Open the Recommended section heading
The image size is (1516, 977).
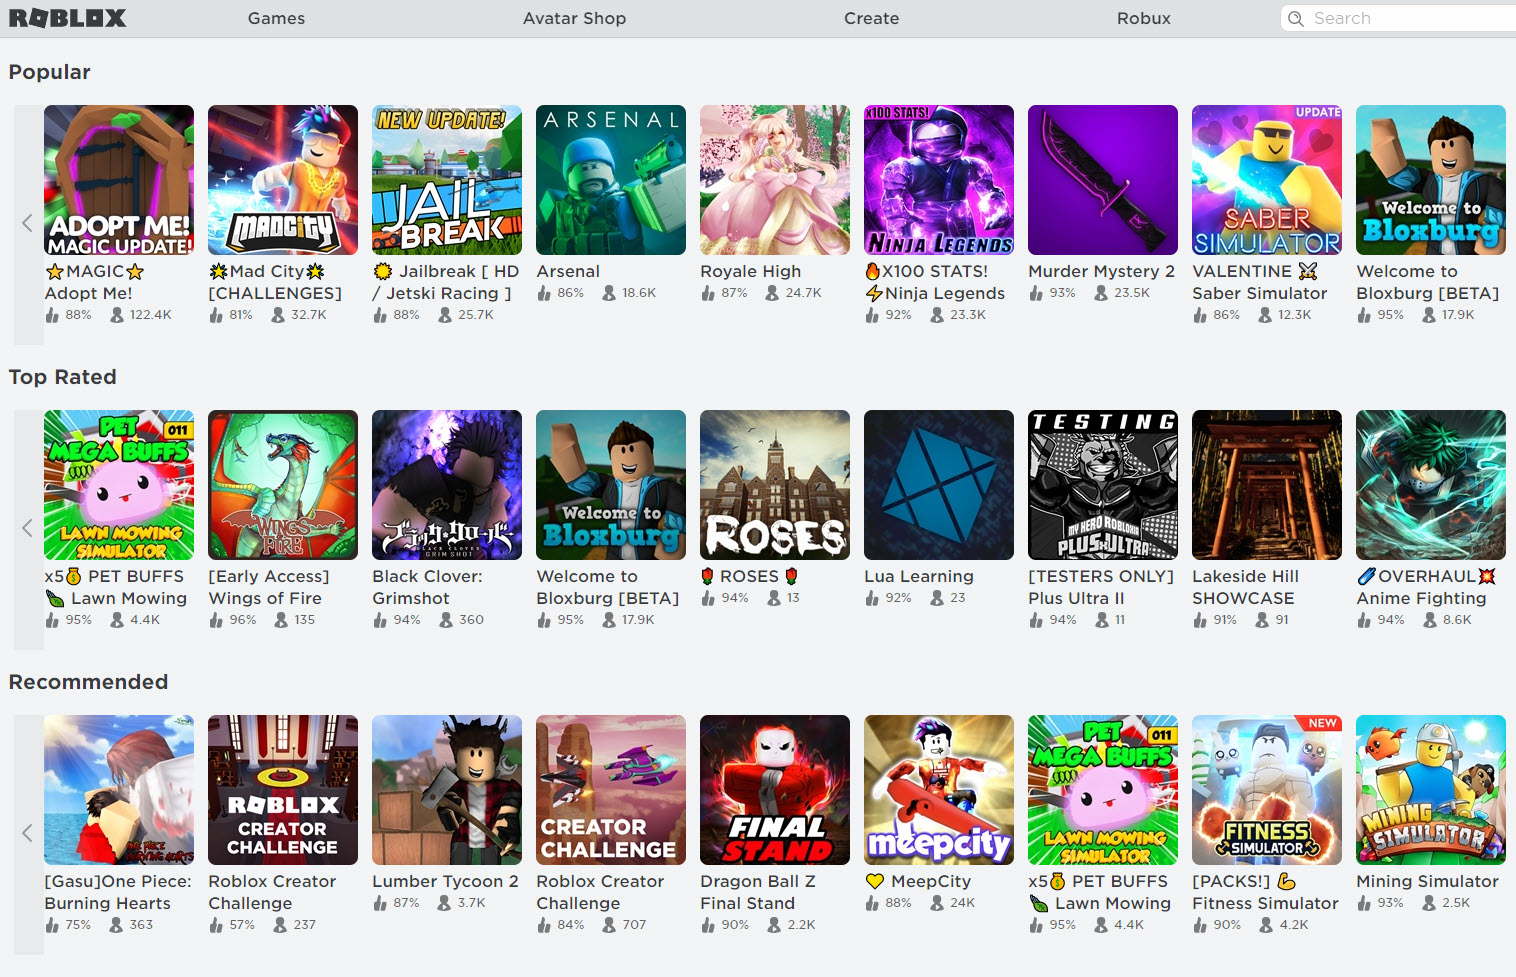point(89,682)
